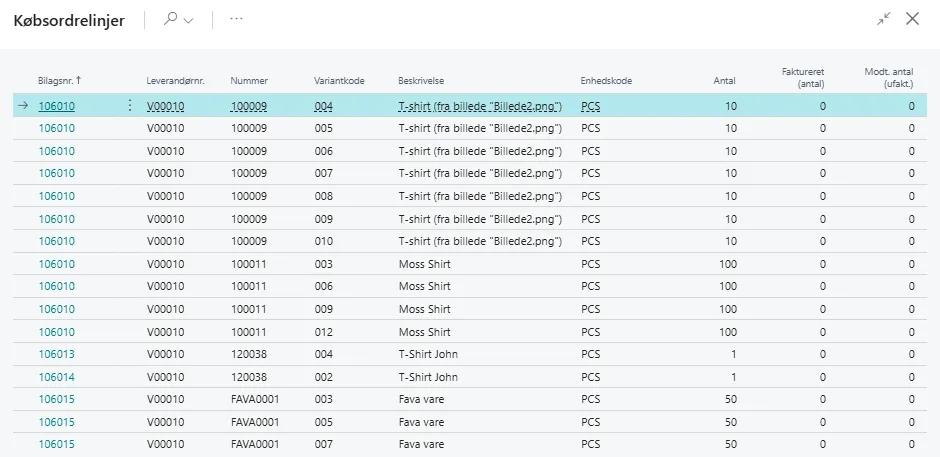Click the Faktureret (antal) column header
Screen dimensions: 940x457
803,78
